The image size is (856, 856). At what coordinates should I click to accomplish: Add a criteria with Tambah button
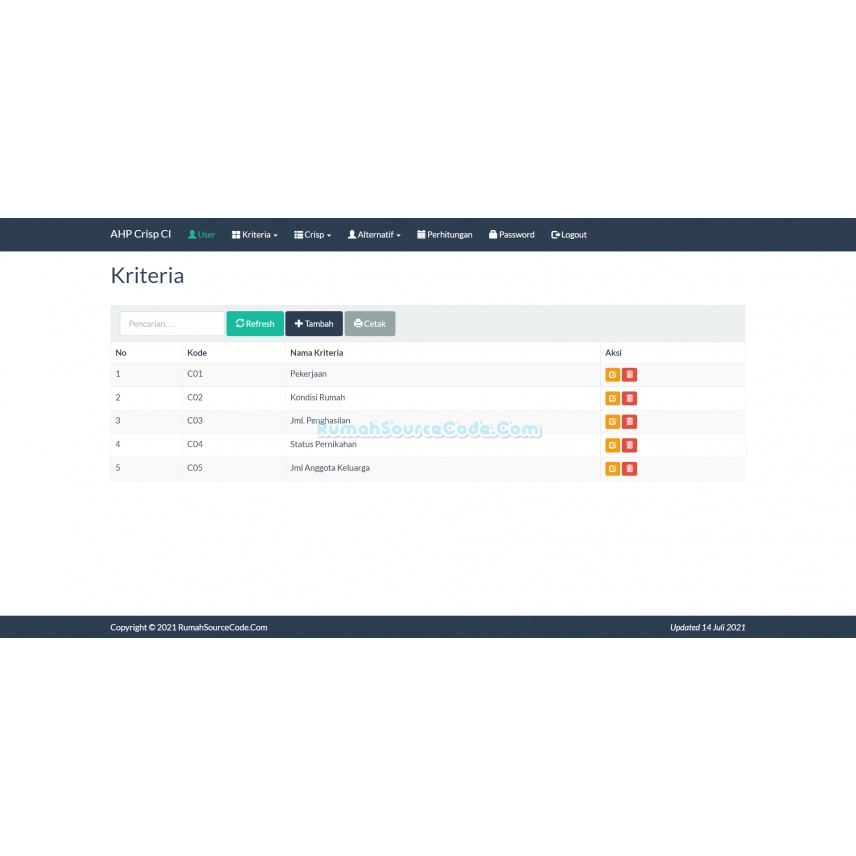pos(314,324)
